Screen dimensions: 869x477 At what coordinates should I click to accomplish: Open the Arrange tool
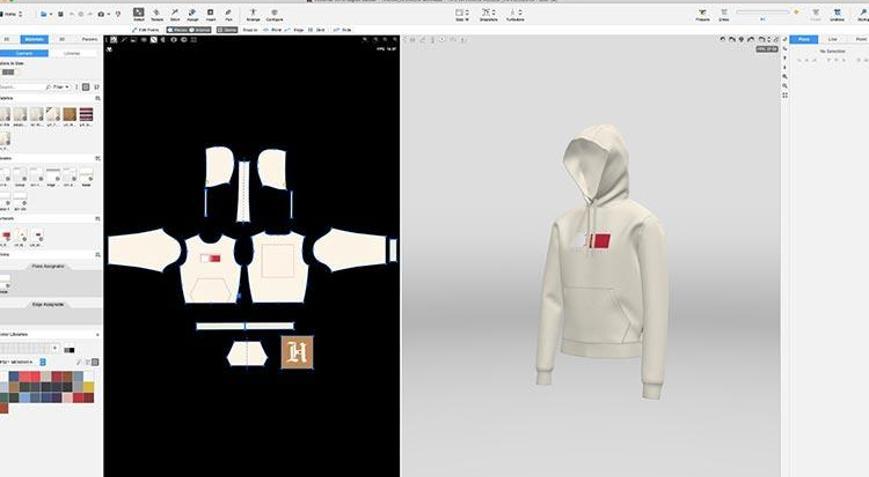click(253, 14)
